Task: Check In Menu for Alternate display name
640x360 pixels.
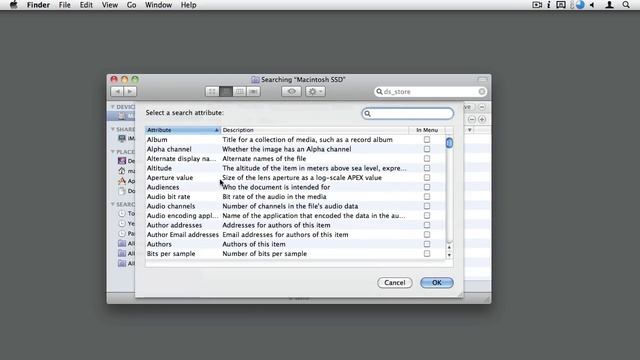Action: [427, 158]
